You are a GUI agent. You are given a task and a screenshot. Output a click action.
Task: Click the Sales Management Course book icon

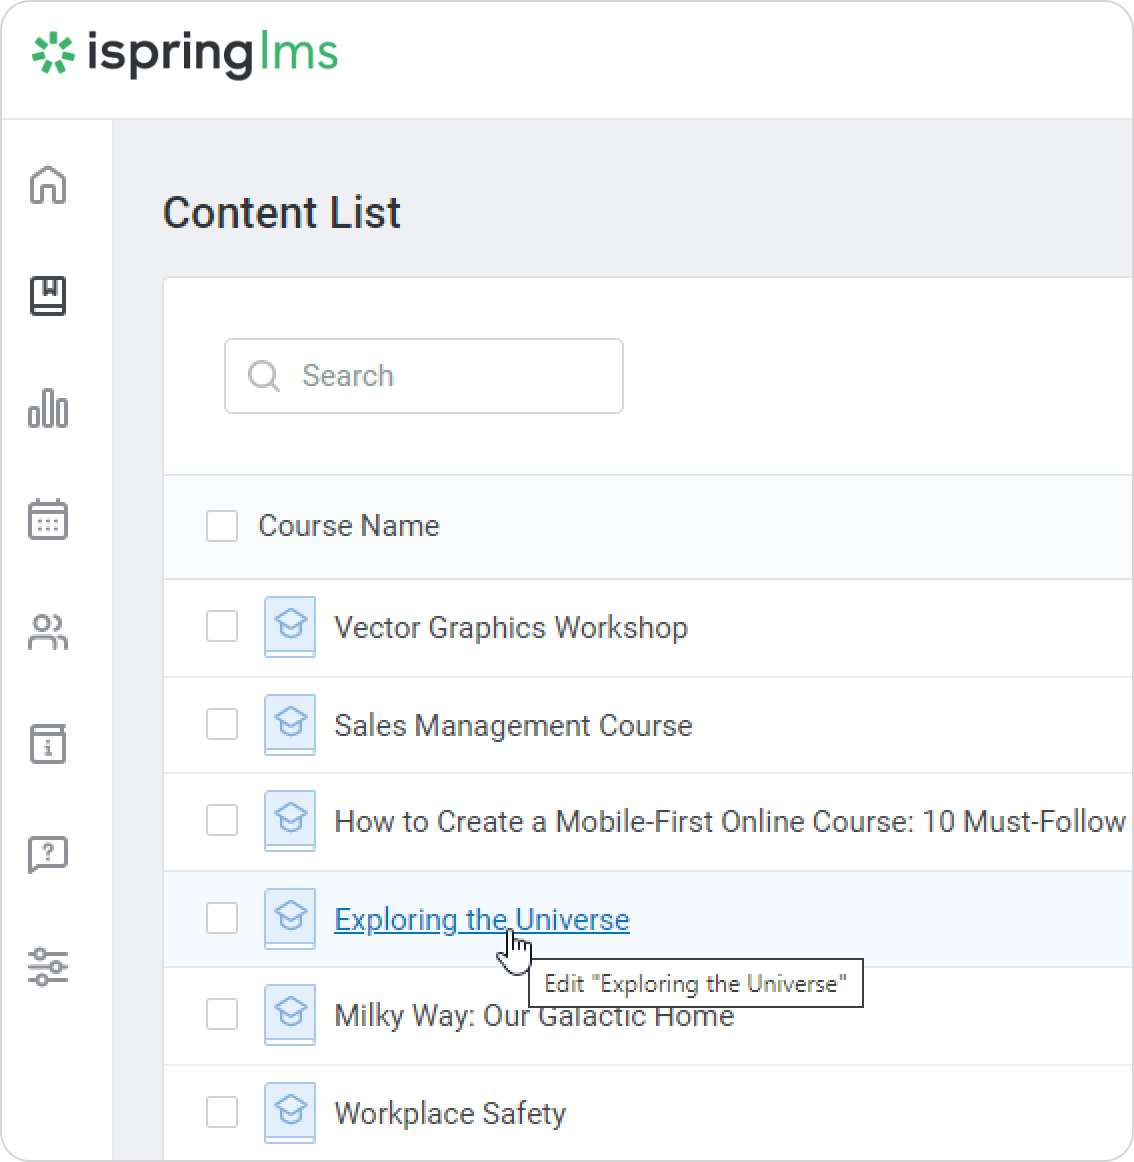click(x=290, y=724)
